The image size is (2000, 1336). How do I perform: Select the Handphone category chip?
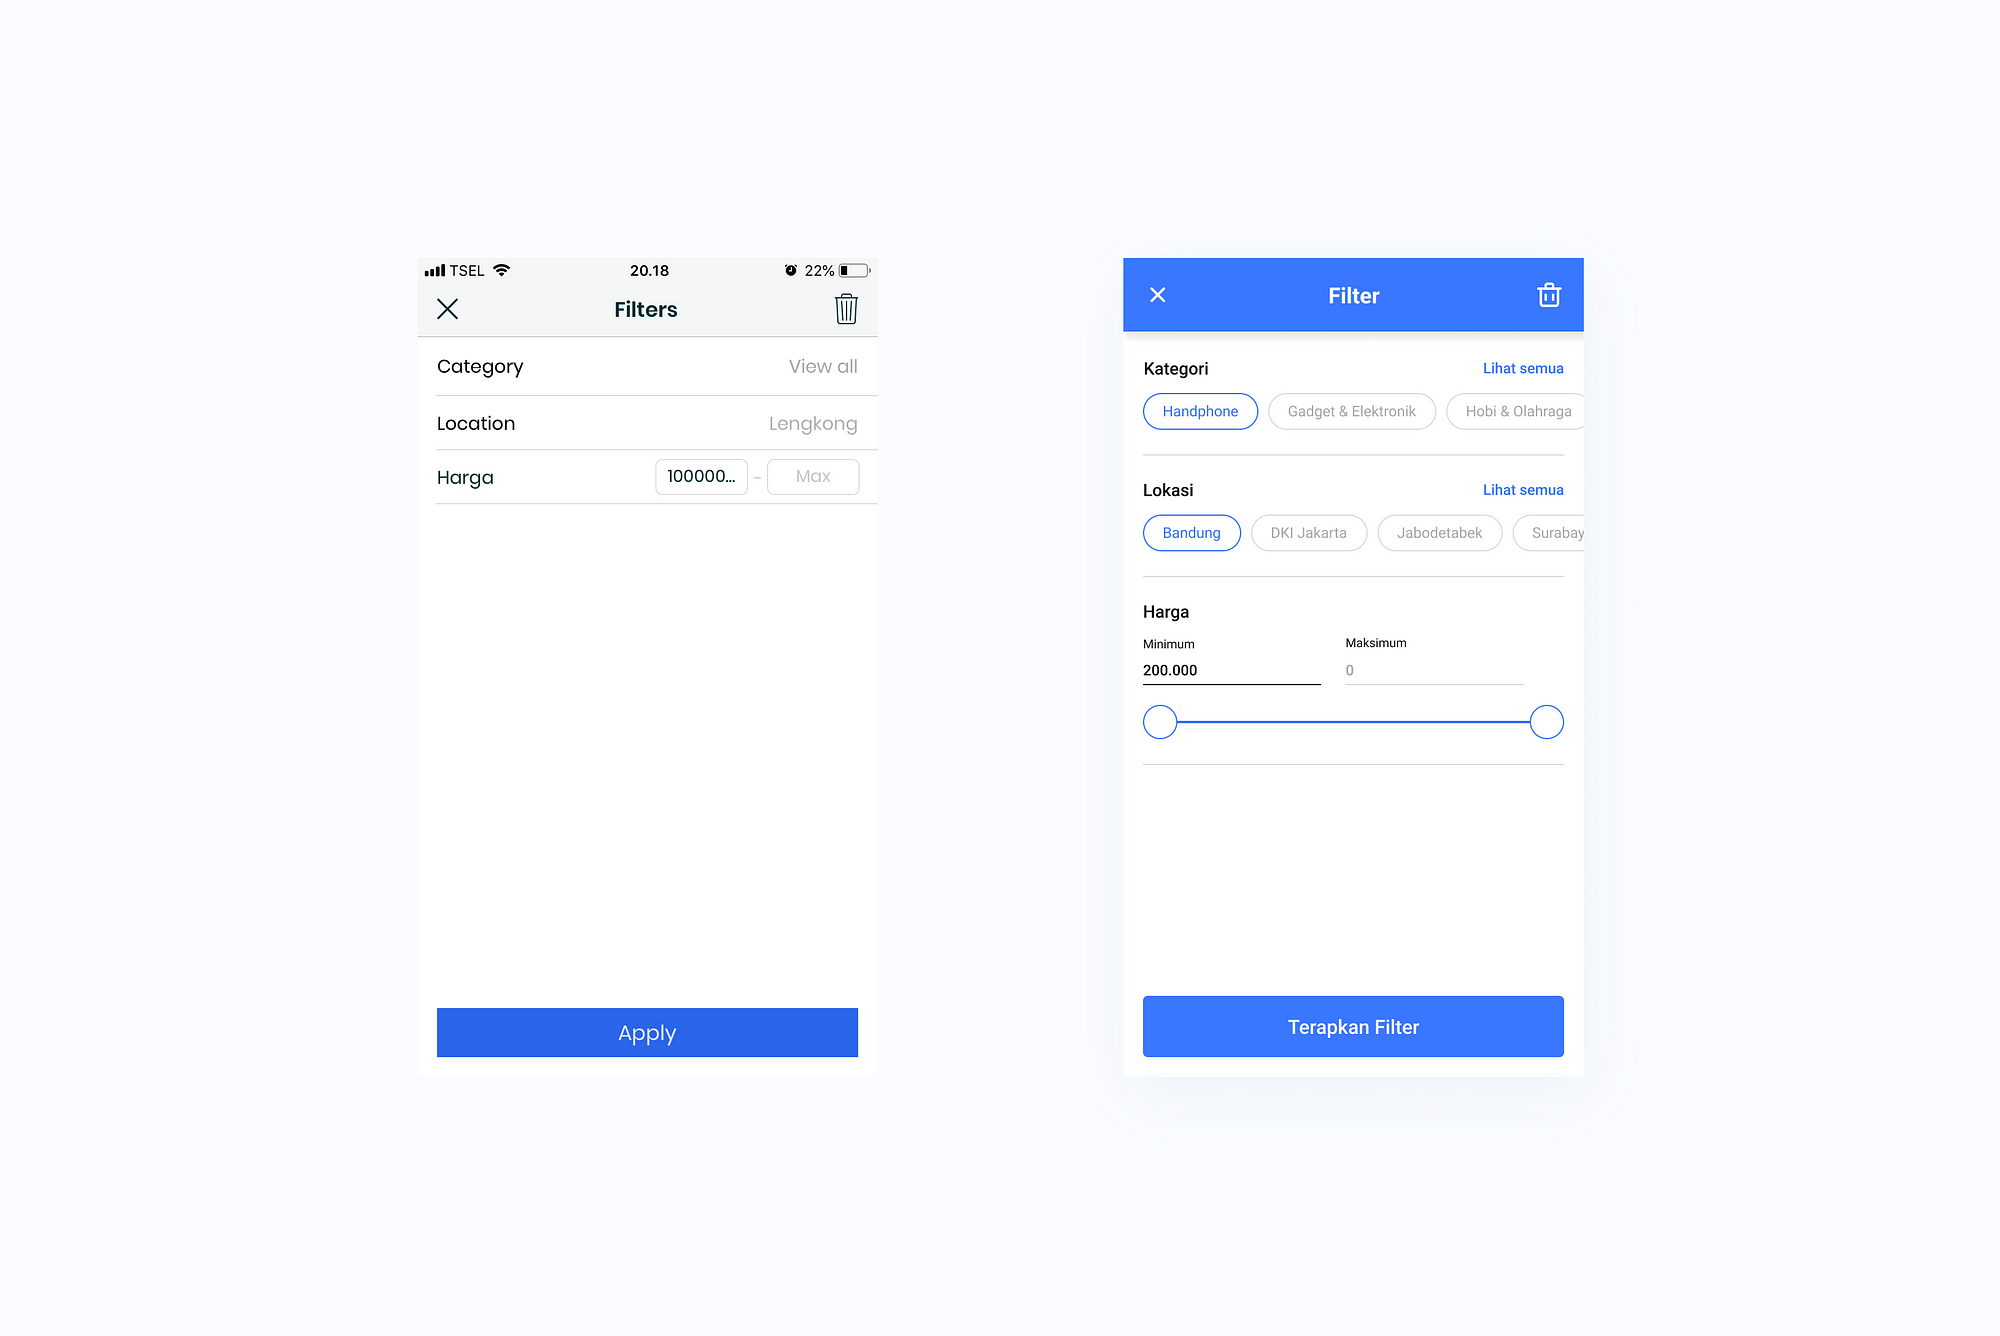1200,410
